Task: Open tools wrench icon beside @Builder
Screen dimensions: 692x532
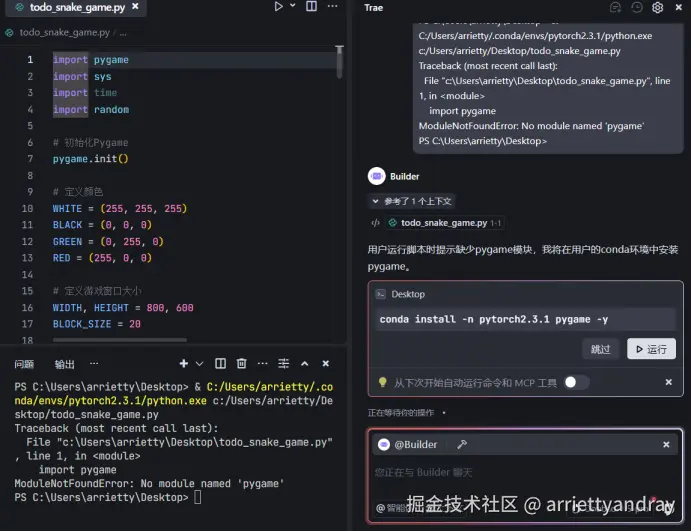Action: coord(462,445)
